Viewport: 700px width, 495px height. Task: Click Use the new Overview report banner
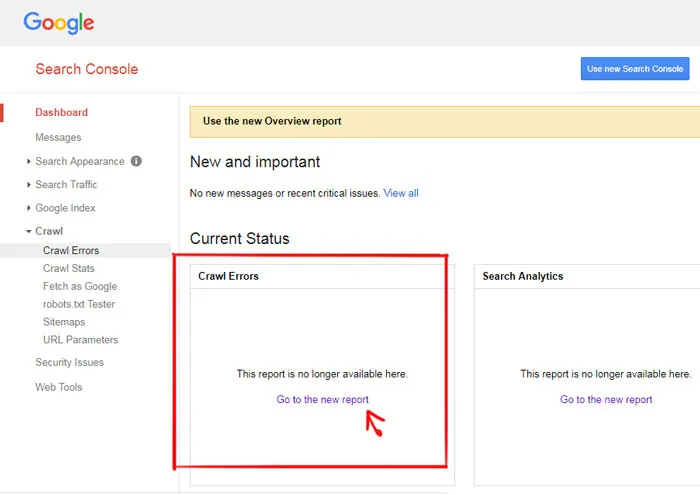tap(445, 121)
